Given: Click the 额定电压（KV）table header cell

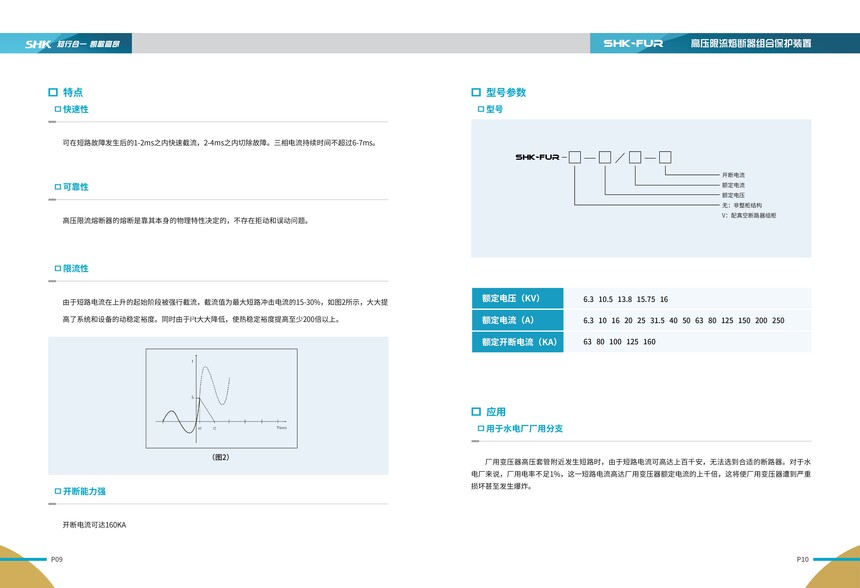Looking at the screenshot, I should (517, 298).
